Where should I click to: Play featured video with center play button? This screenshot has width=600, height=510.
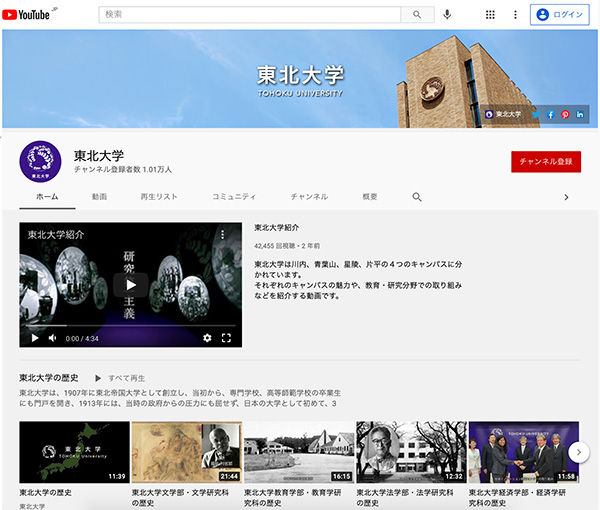coord(131,285)
